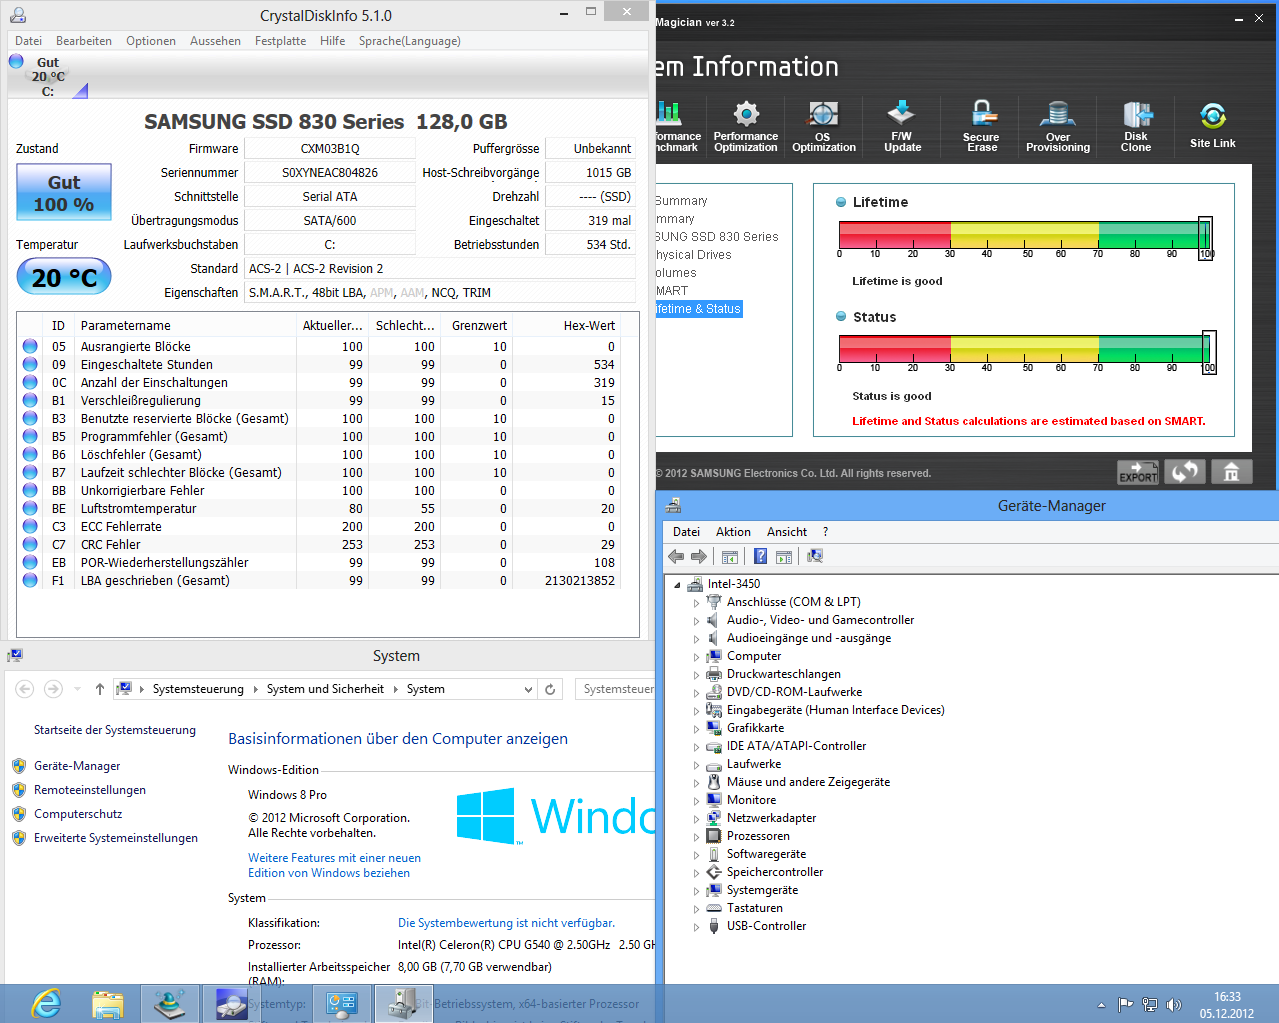Expand USB-Controller node
The width and height of the screenshot is (1279, 1023).
[697, 927]
